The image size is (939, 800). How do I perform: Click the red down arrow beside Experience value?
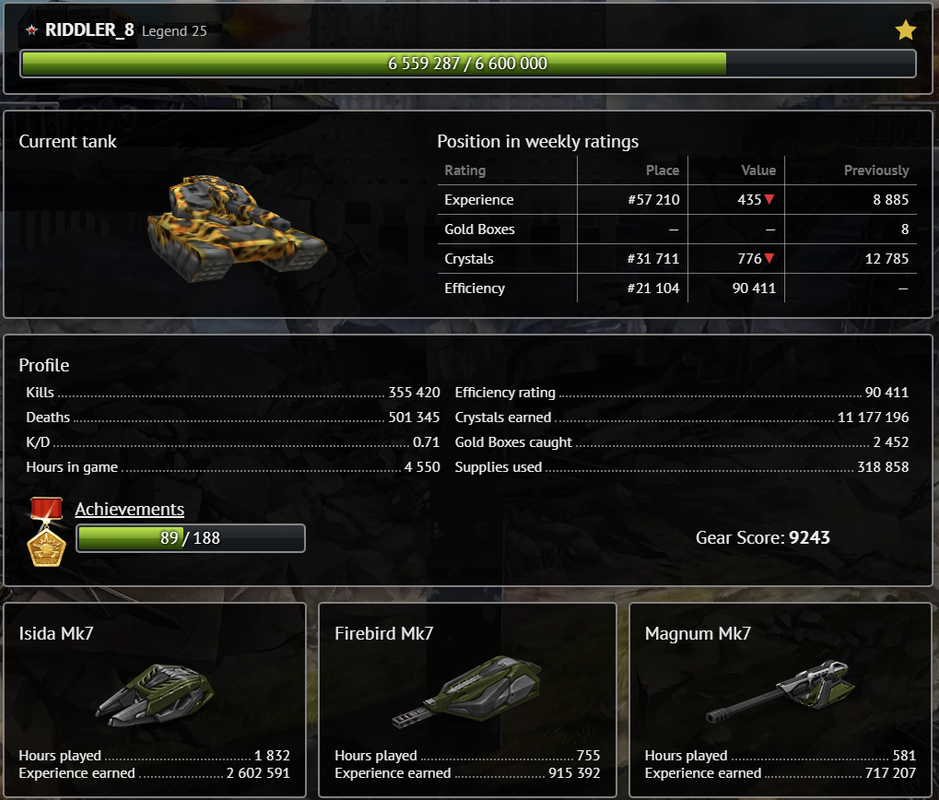pyautogui.click(x=770, y=199)
